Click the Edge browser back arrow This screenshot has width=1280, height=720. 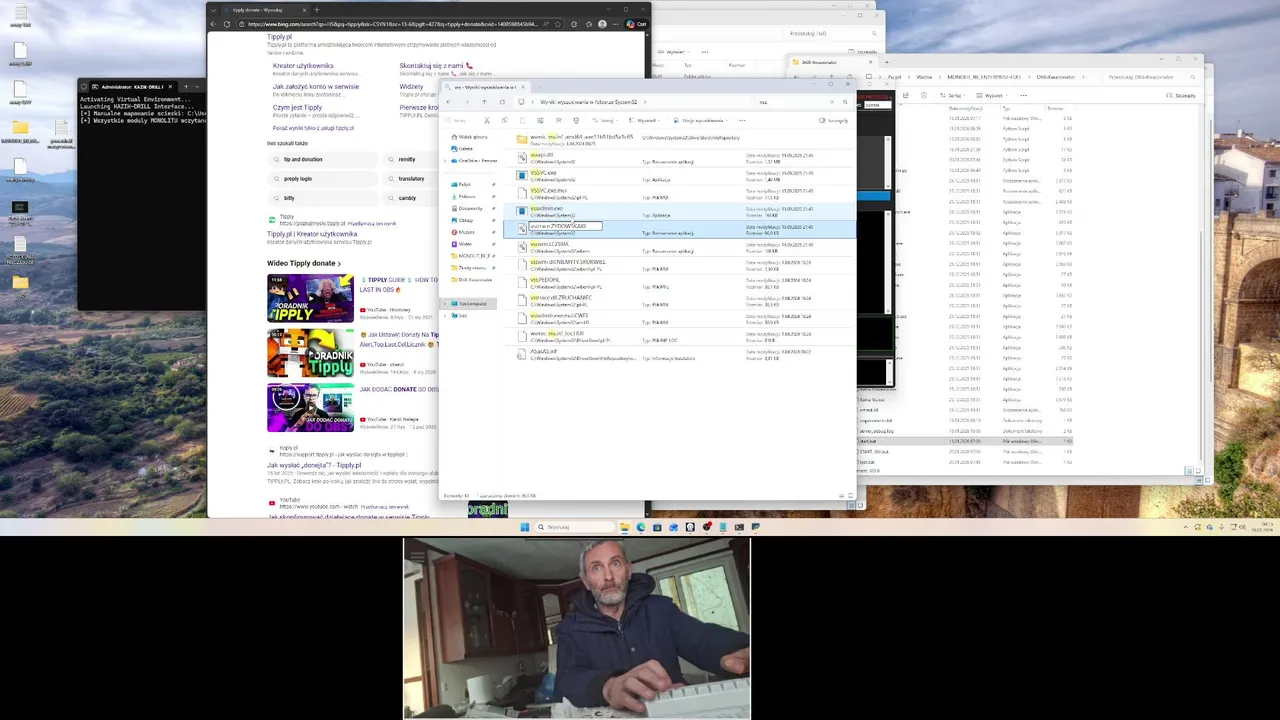point(213,24)
